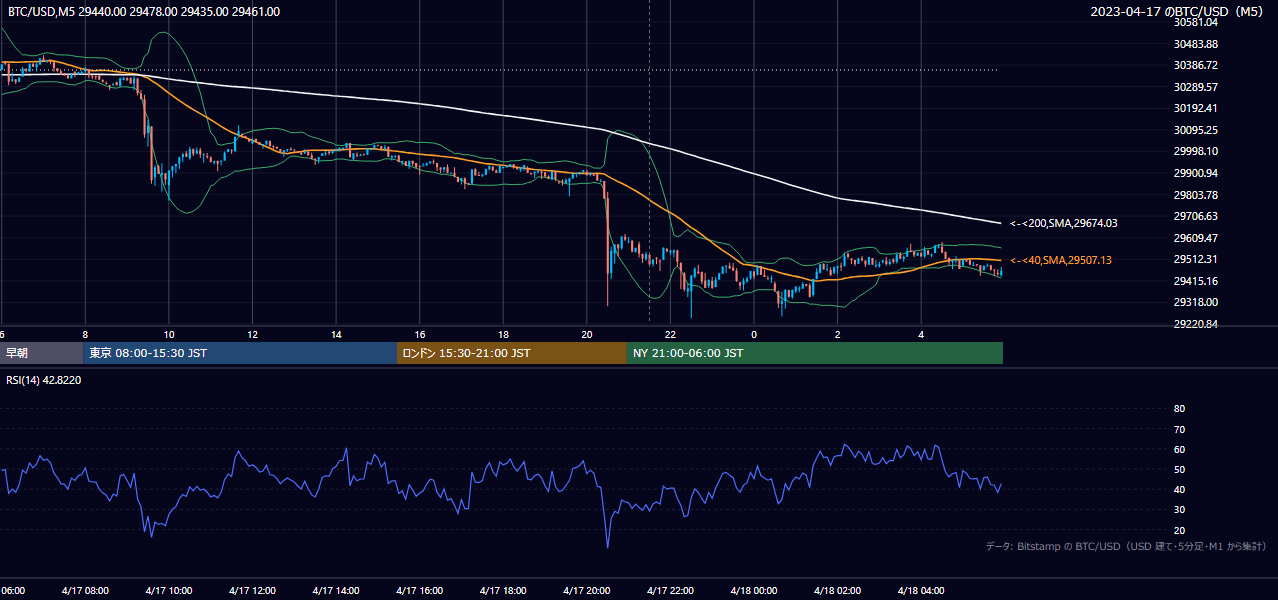This screenshot has width=1278, height=600.
Task: Click the 4/17 16:00 time label
Action: 419,591
